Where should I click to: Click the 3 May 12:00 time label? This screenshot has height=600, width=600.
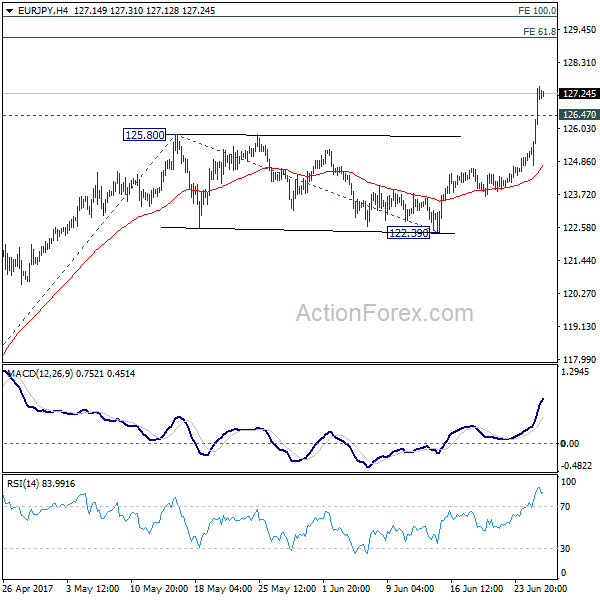point(92,588)
